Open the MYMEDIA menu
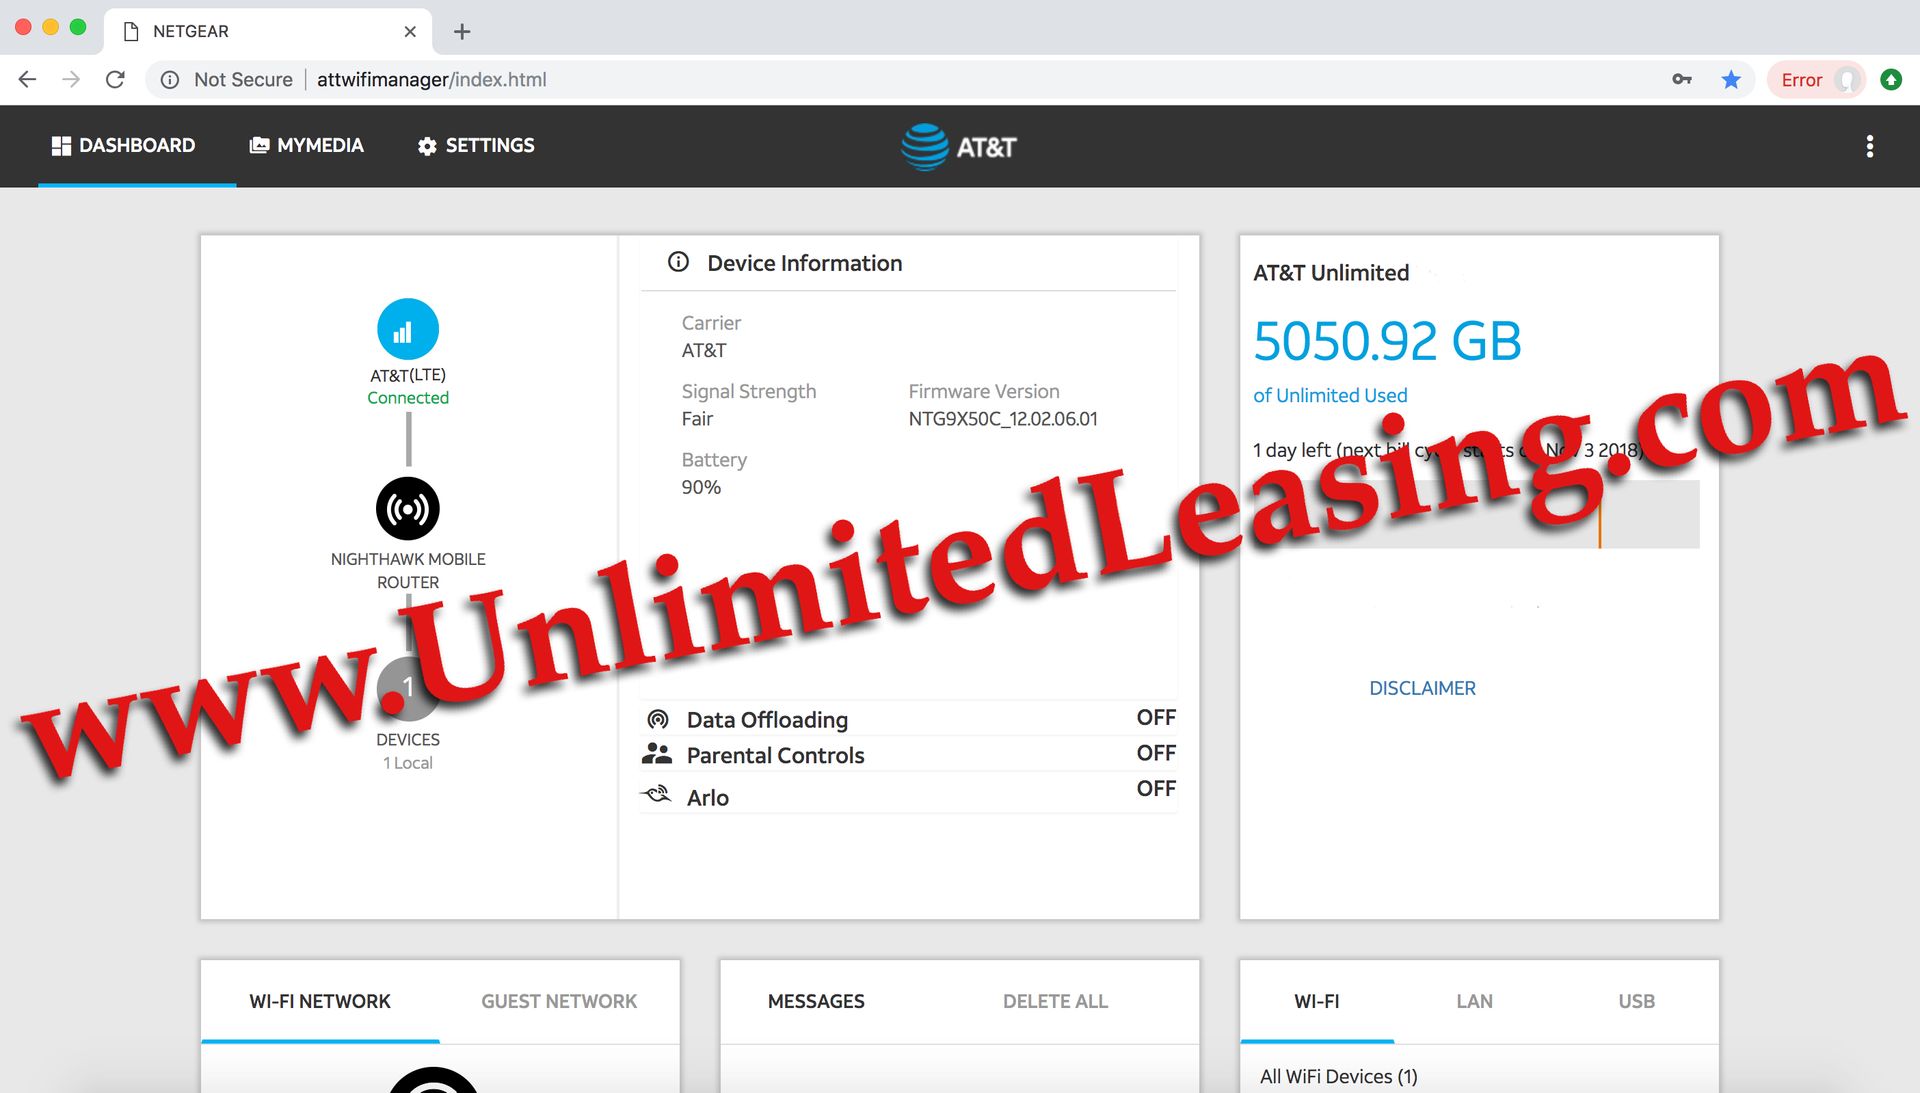The height and width of the screenshot is (1093, 1920). [x=306, y=146]
